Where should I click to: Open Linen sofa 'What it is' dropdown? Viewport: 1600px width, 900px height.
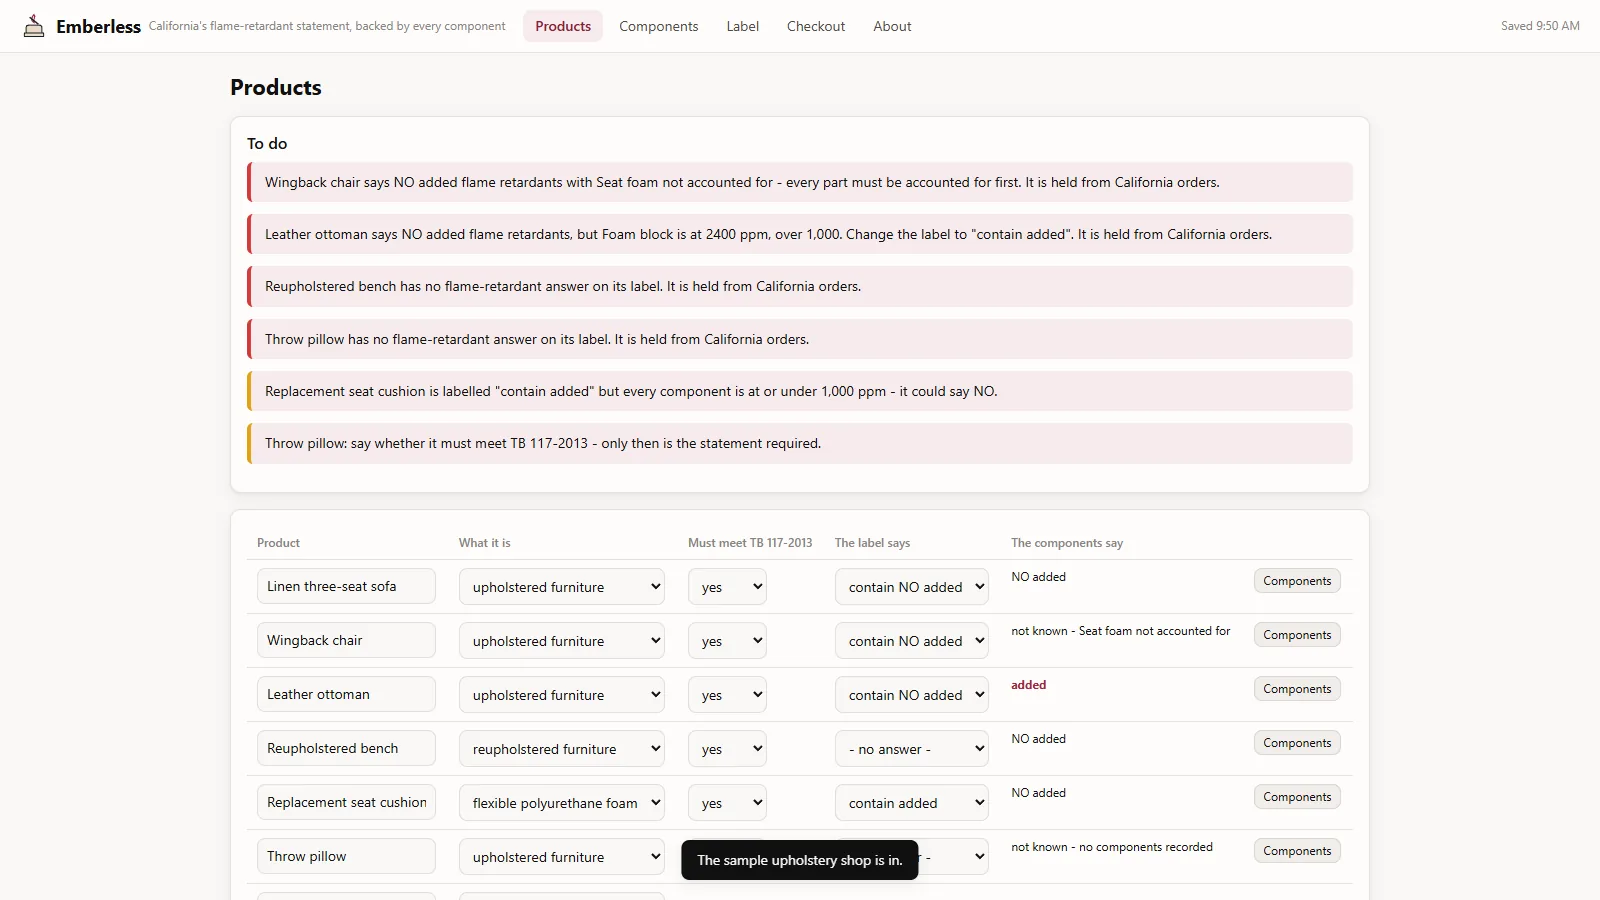(562, 587)
